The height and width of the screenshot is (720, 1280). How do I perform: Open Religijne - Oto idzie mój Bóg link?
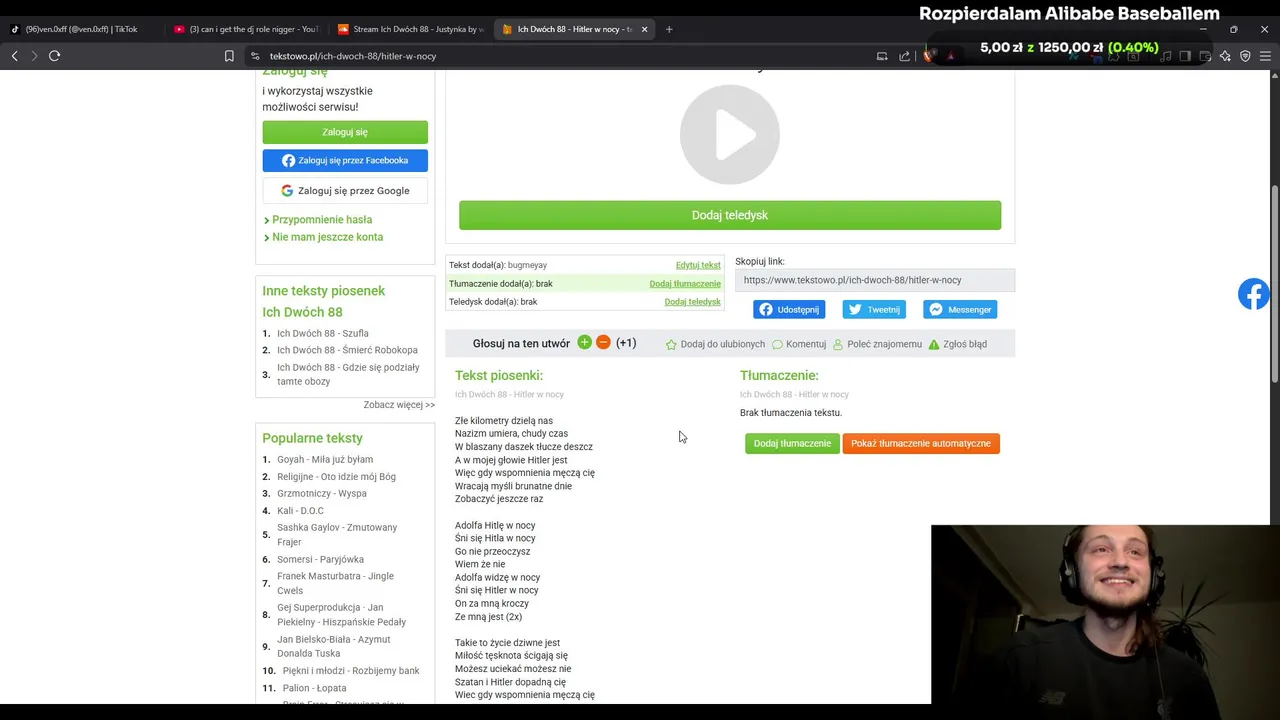tap(336, 477)
